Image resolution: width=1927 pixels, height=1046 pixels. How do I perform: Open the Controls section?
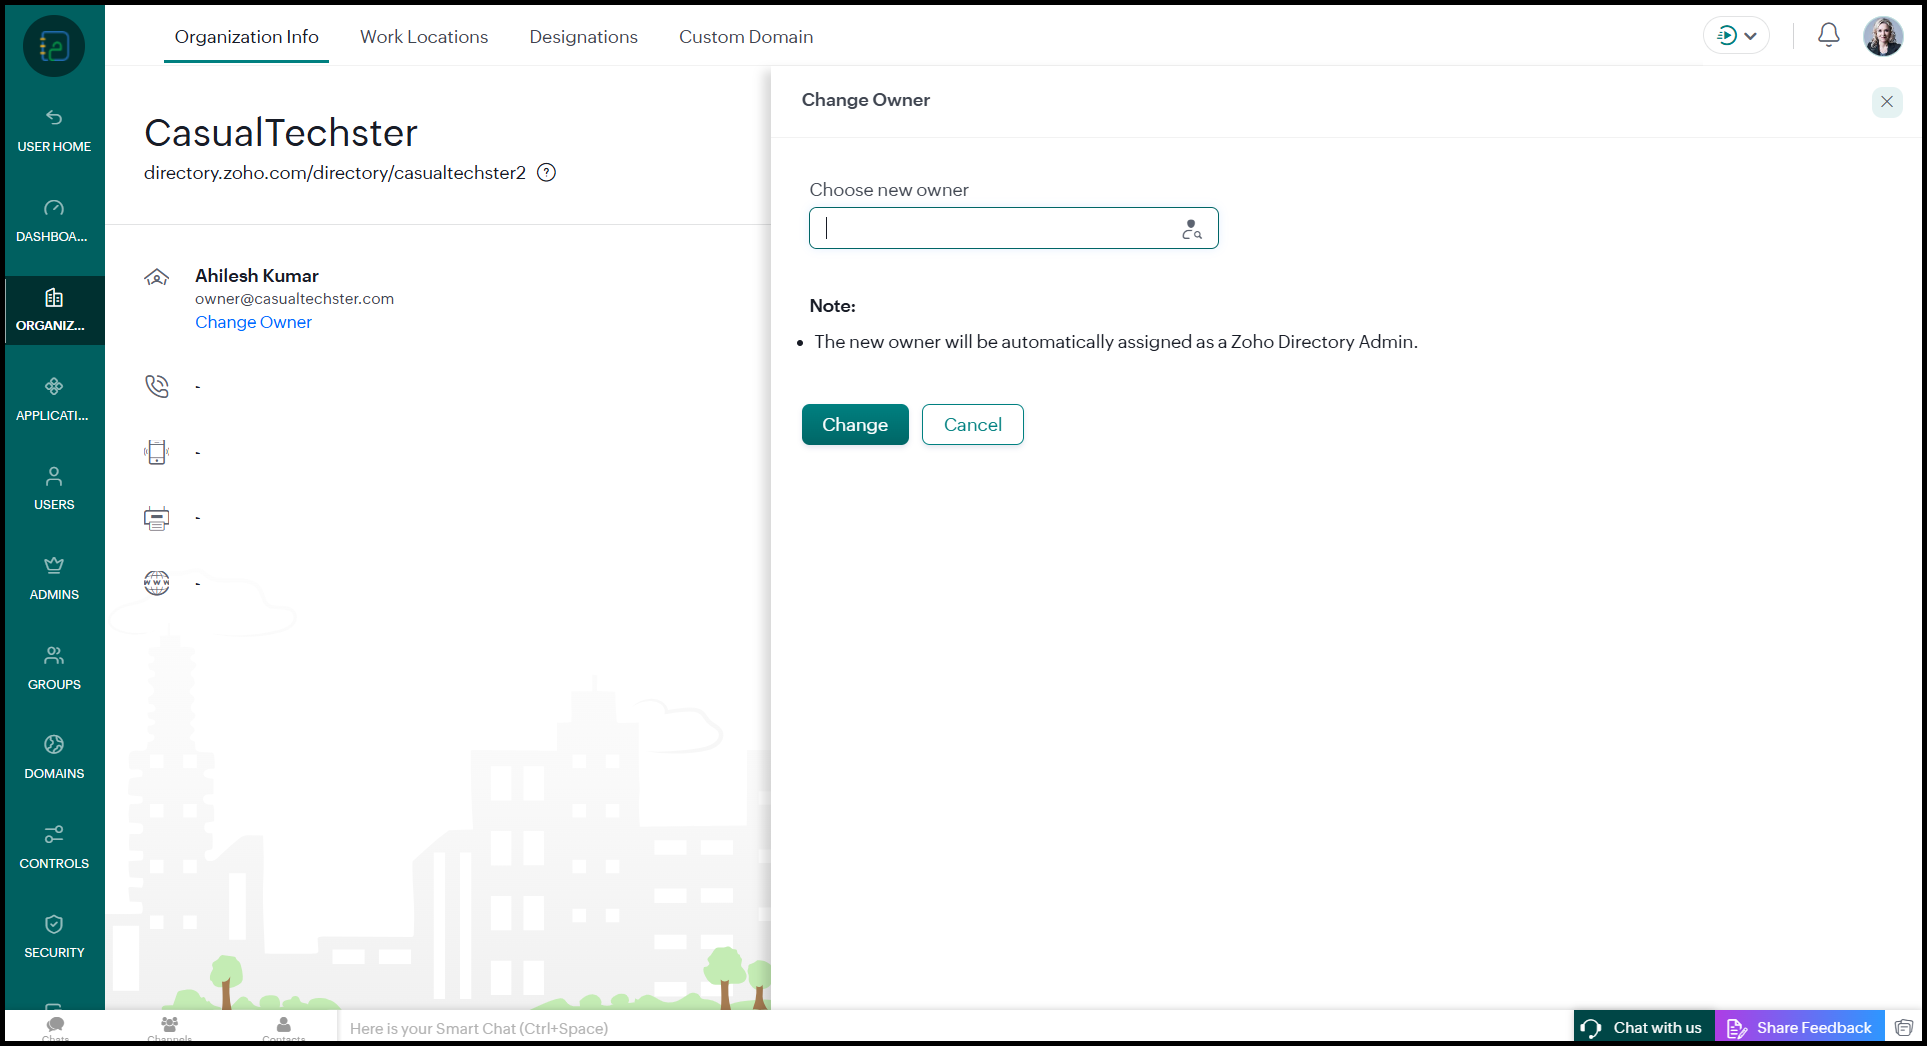pyautogui.click(x=54, y=848)
